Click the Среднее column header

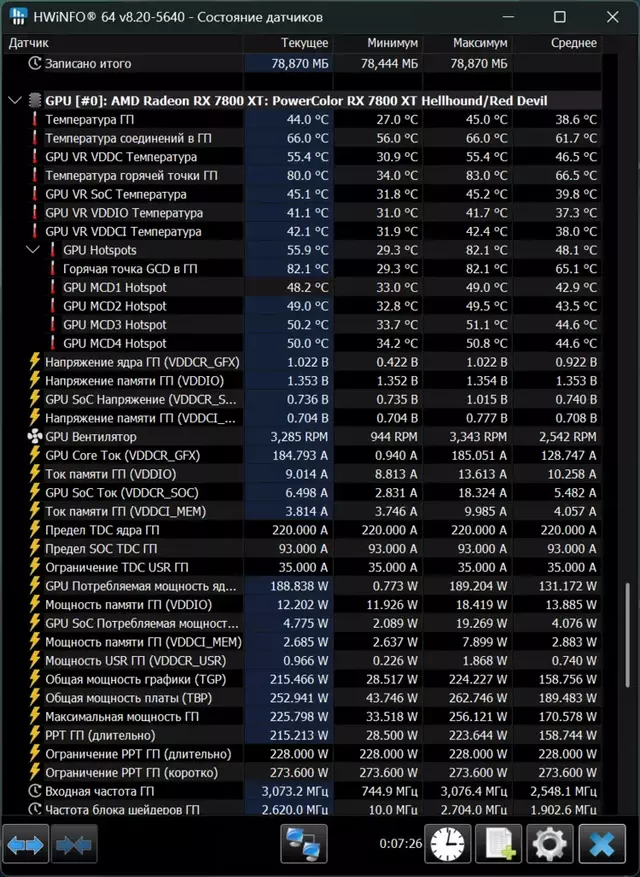point(557,43)
